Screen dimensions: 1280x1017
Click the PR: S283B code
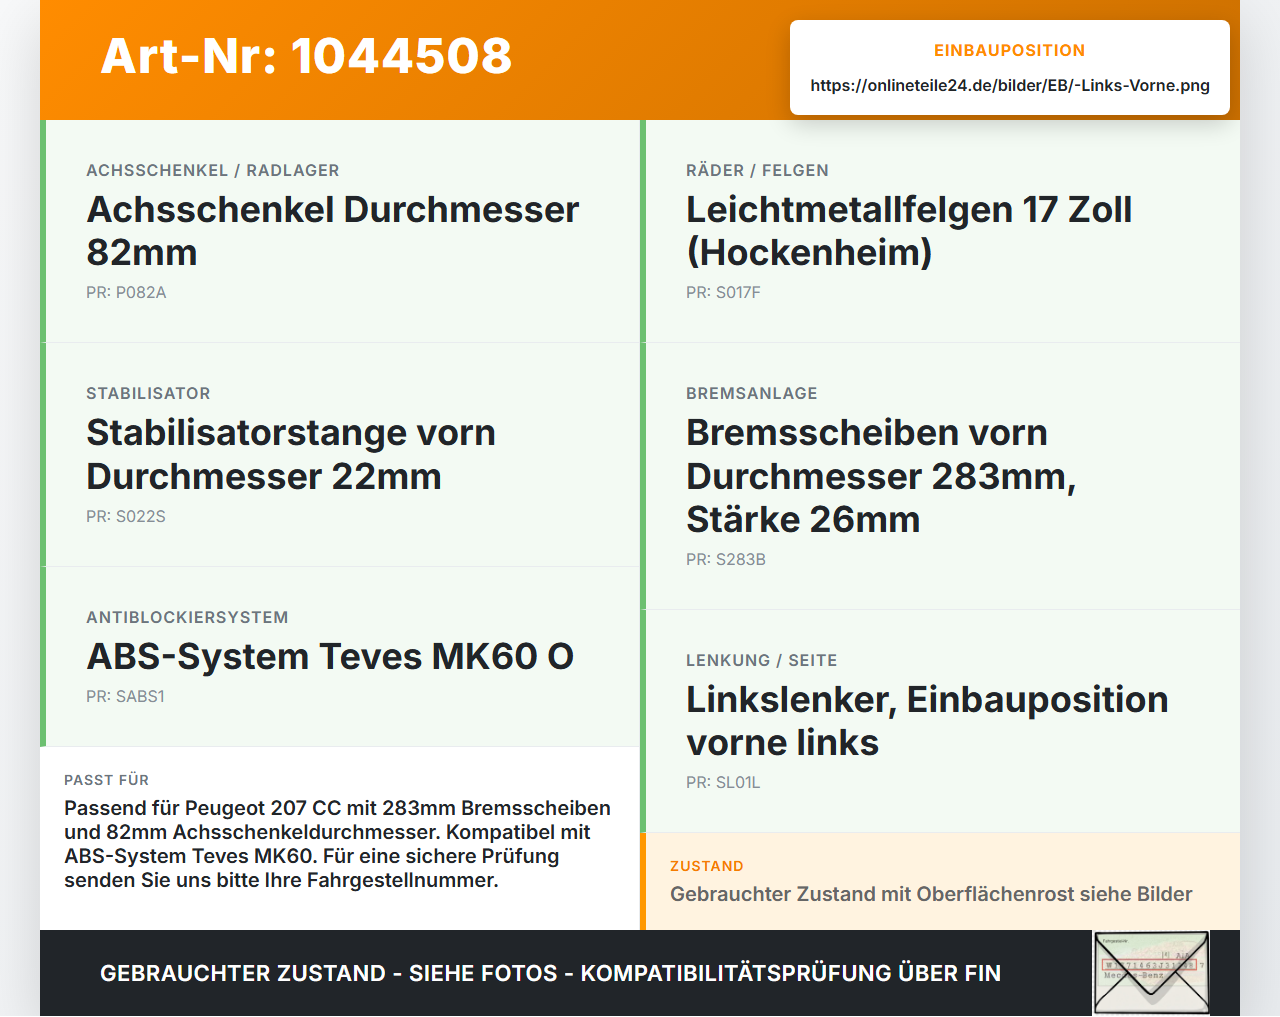726,559
